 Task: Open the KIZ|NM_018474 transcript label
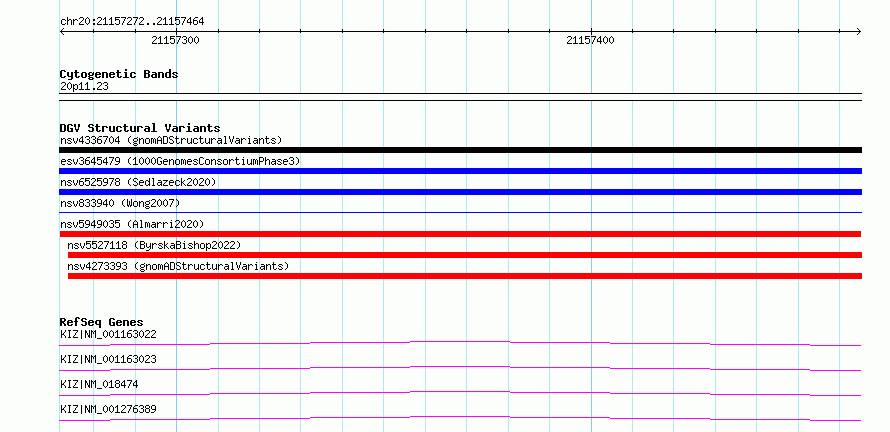click(x=99, y=384)
